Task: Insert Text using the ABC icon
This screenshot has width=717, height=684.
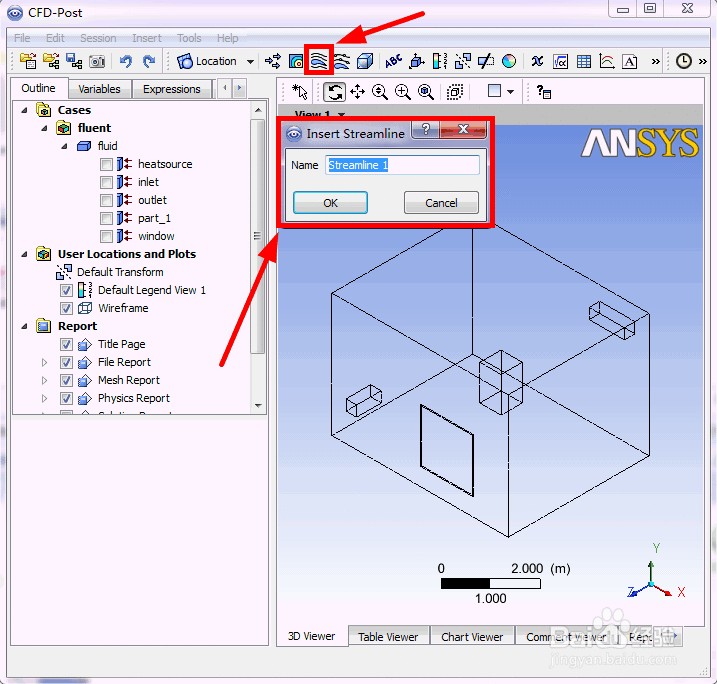Action: click(393, 61)
